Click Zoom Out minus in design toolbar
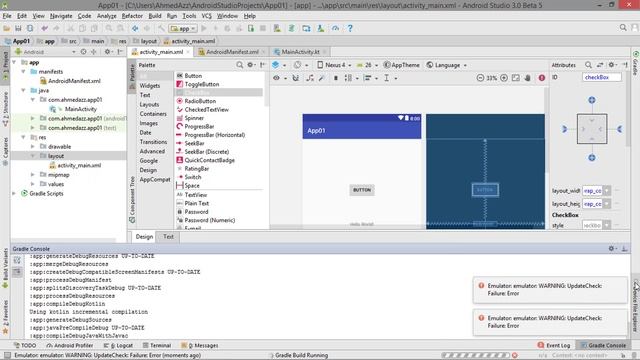The width and height of the screenshot is (640, 360). [x=480, y=78]
